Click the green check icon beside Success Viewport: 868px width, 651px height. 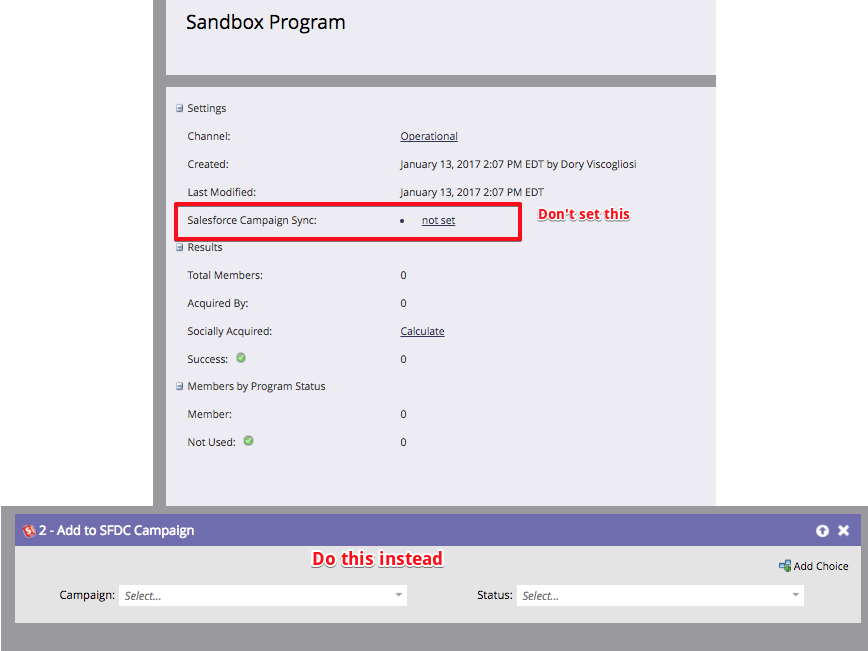(241, 358)
